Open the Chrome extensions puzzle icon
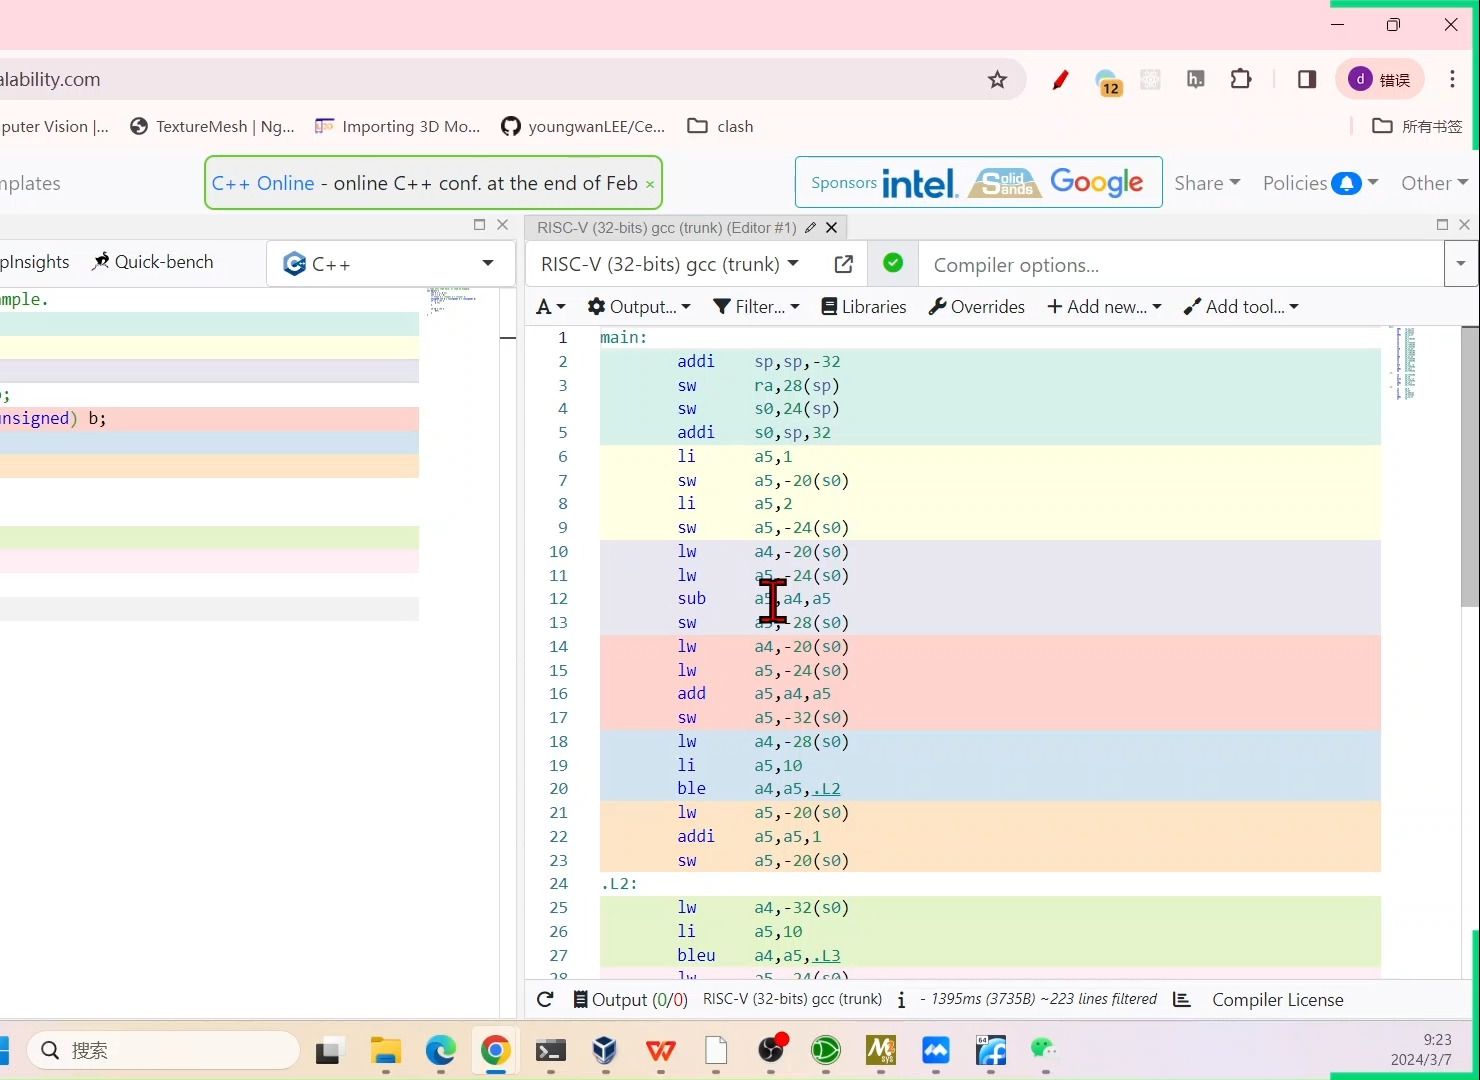 tap(1241, 79)
